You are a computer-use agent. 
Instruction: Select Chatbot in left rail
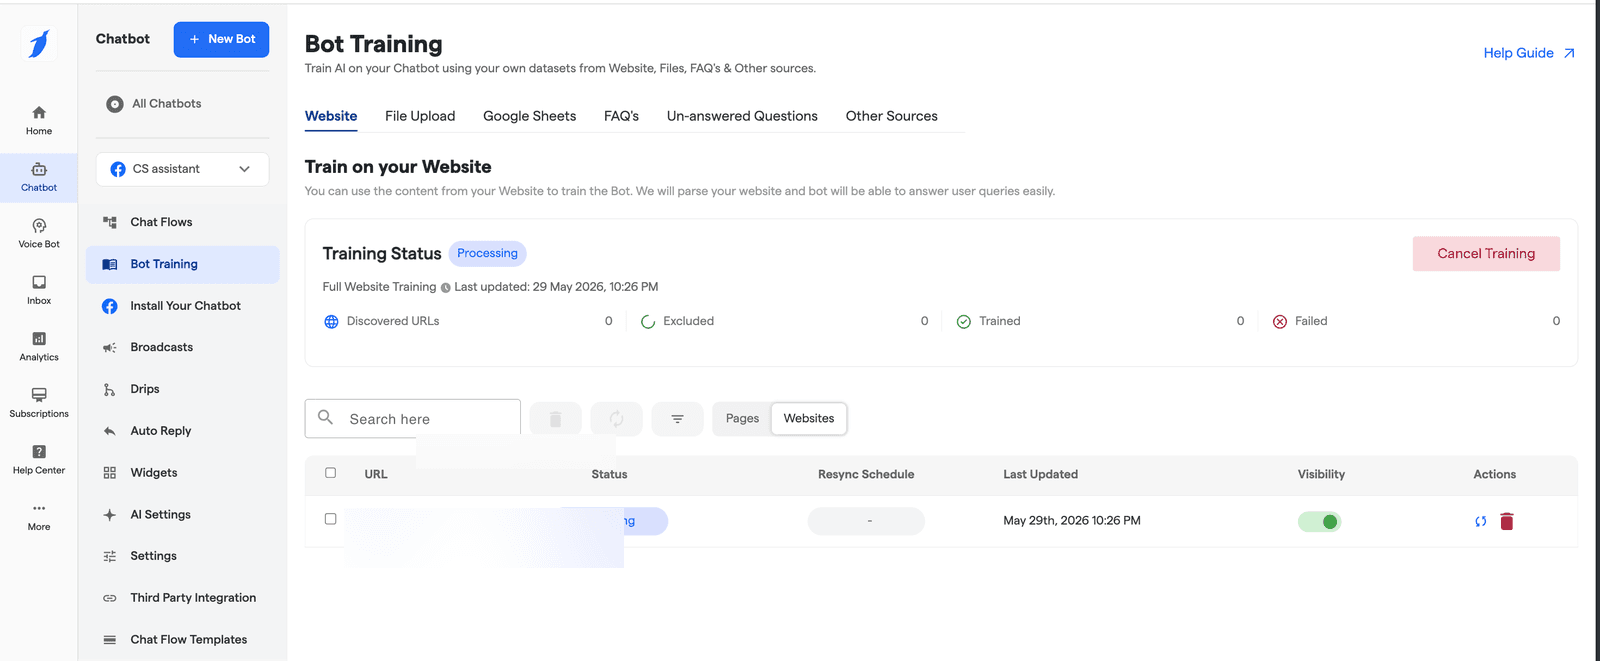point(39,177)
